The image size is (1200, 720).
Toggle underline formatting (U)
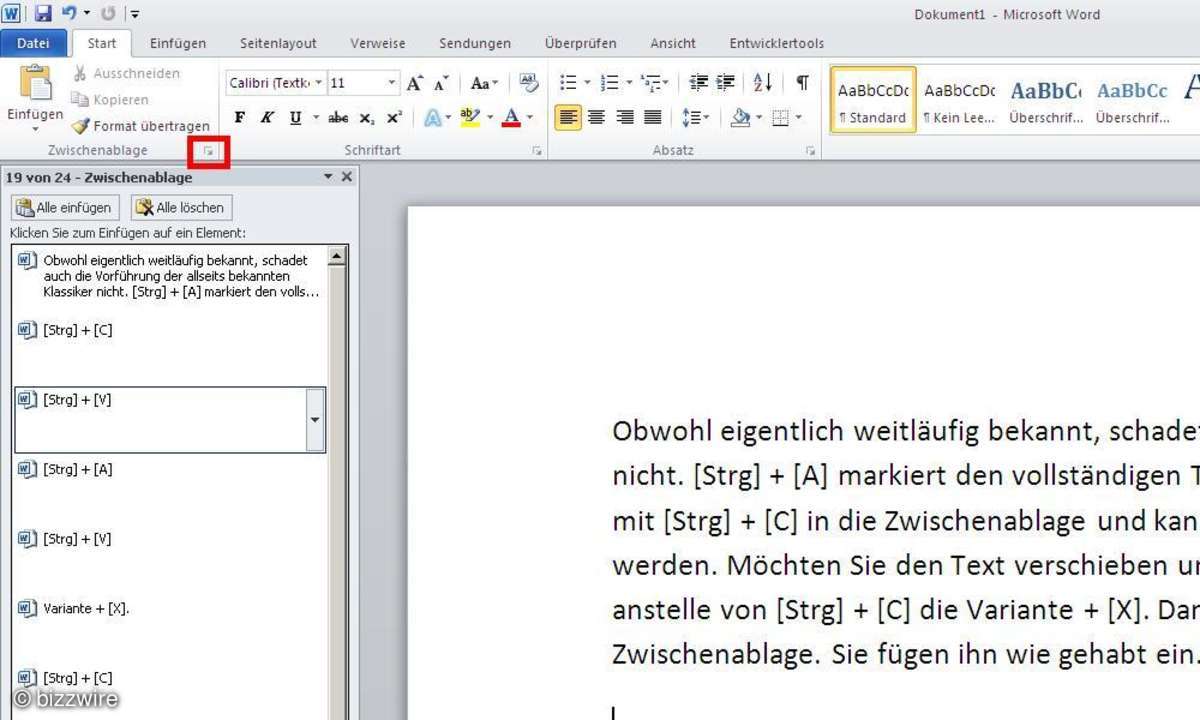click(295, 117)
